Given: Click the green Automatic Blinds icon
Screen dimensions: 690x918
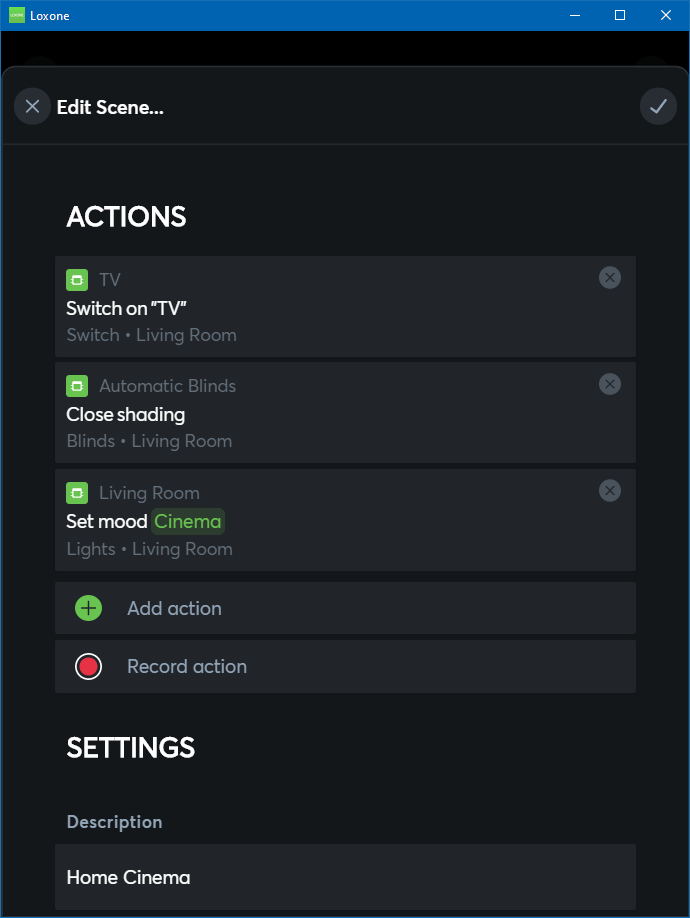Looking at the screenshot, I should point(77,386).
